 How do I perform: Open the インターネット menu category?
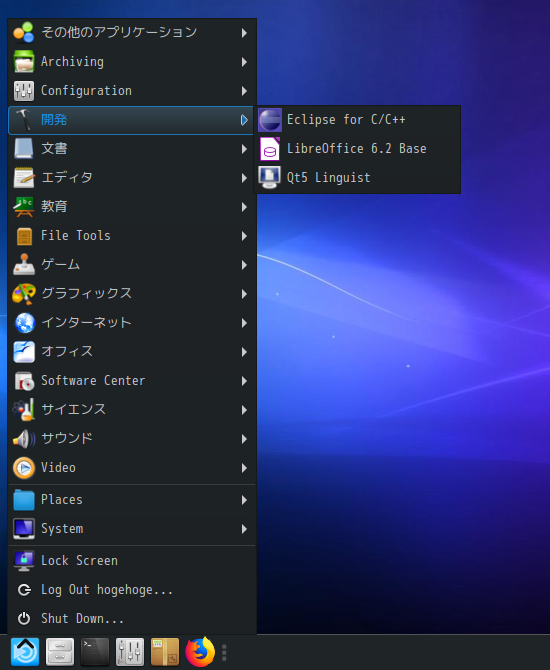click(132, 323)
